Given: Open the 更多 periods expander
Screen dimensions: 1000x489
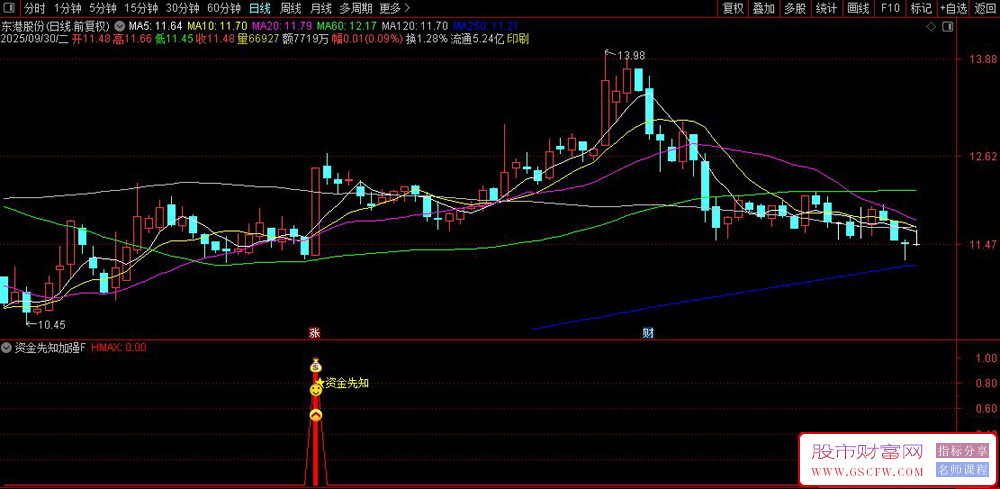Looking at the screenshot, I should (x=393, y=8).
